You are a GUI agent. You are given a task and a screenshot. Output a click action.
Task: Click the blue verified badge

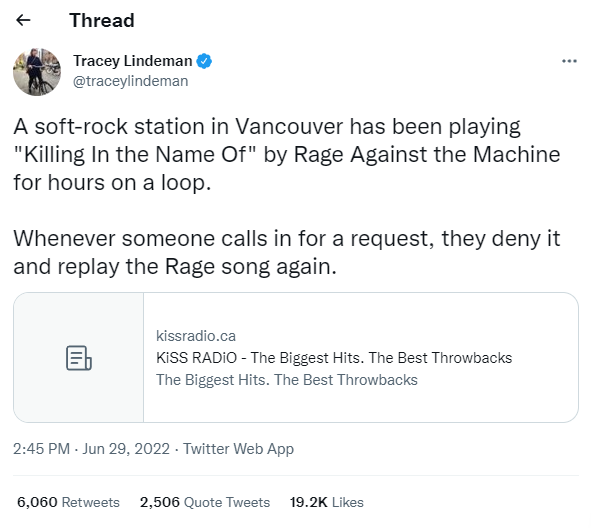[x=204, y=61]
